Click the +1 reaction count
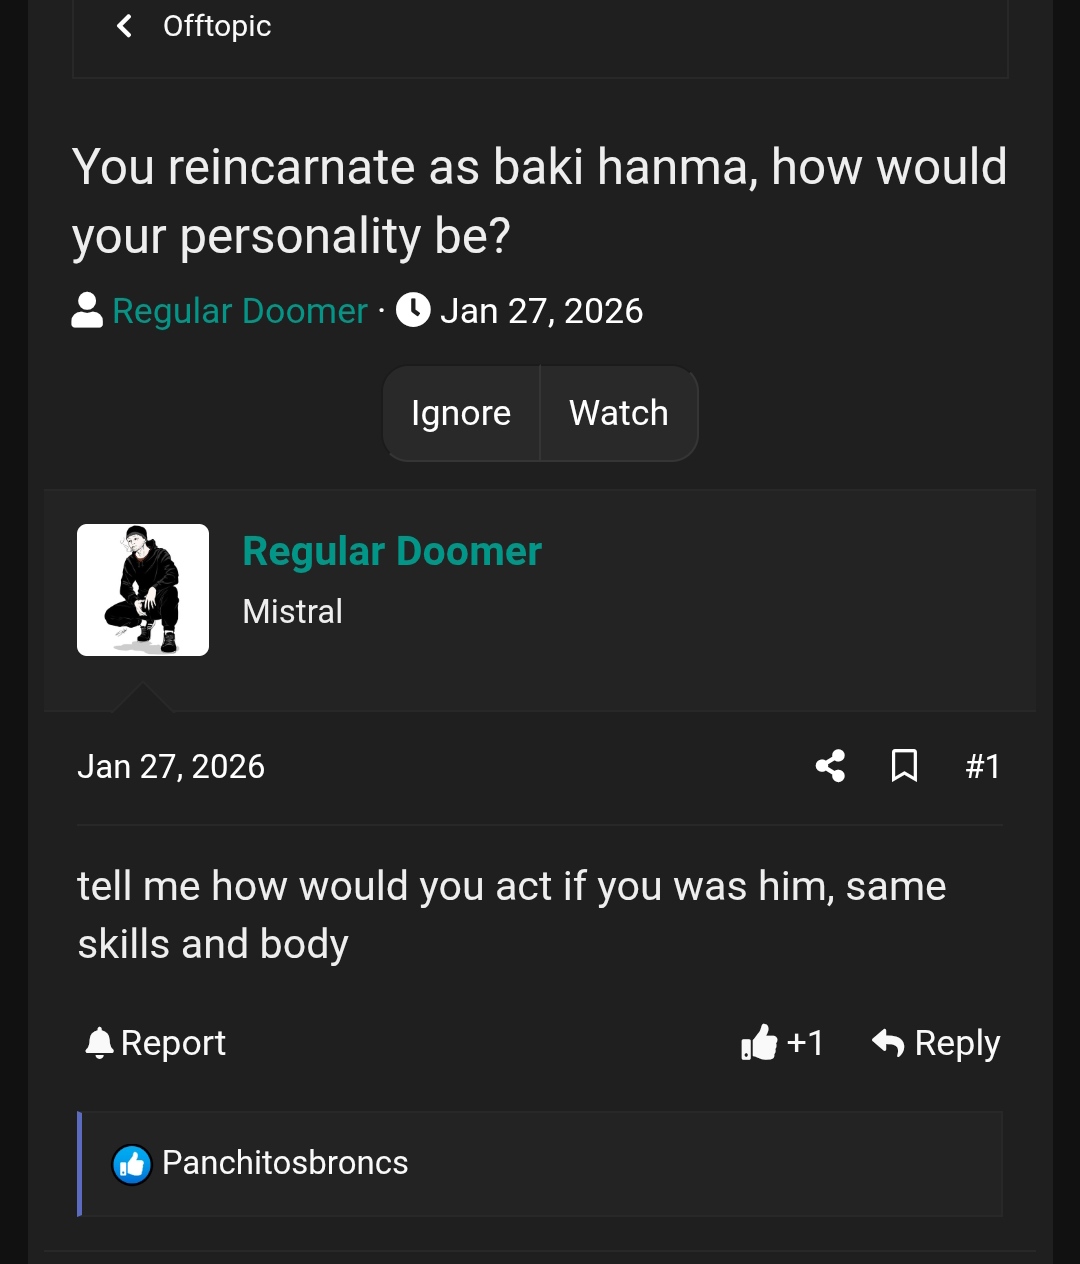The width and height of the screenshot is (1080, 1264). (805, 1043)
